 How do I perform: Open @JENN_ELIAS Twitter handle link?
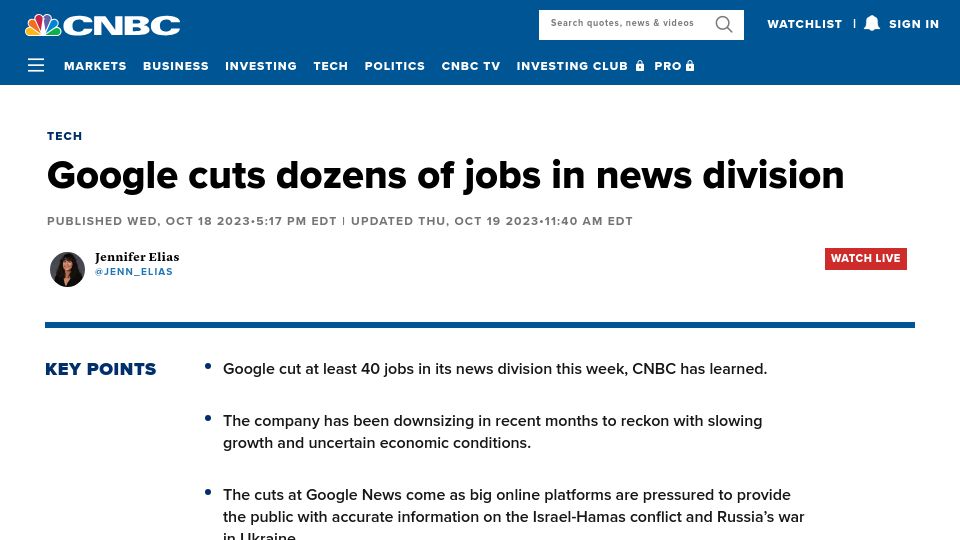(133, 272)
